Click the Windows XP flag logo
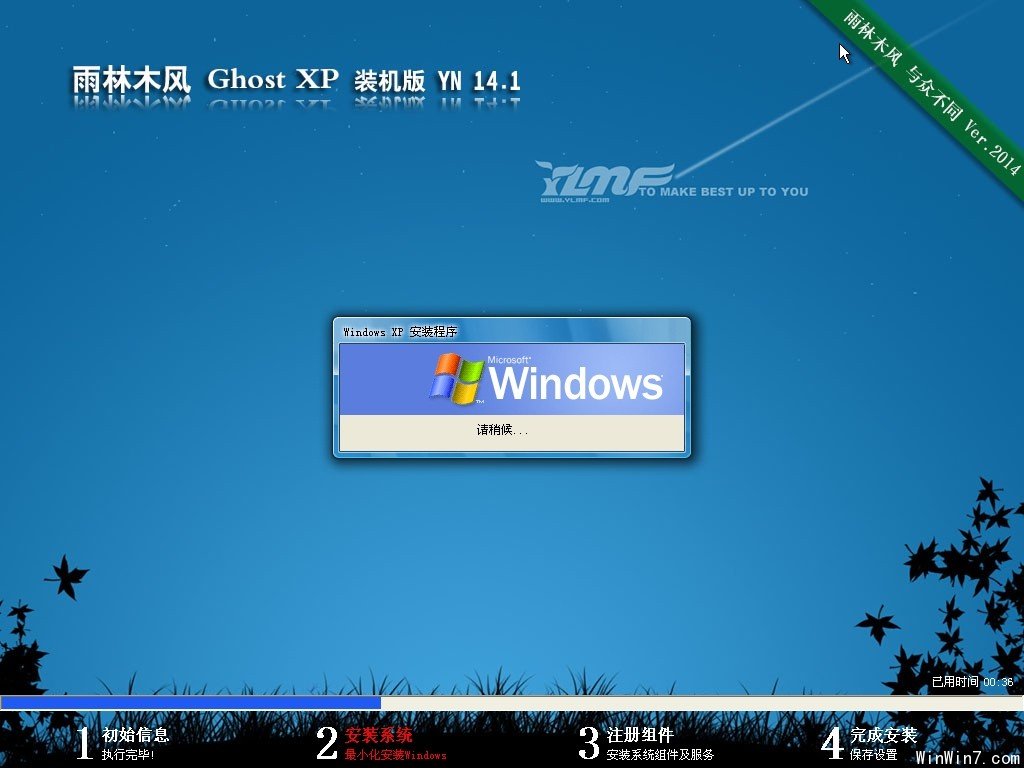This screenshot has height=768, width=1024. tap(456, 378)
